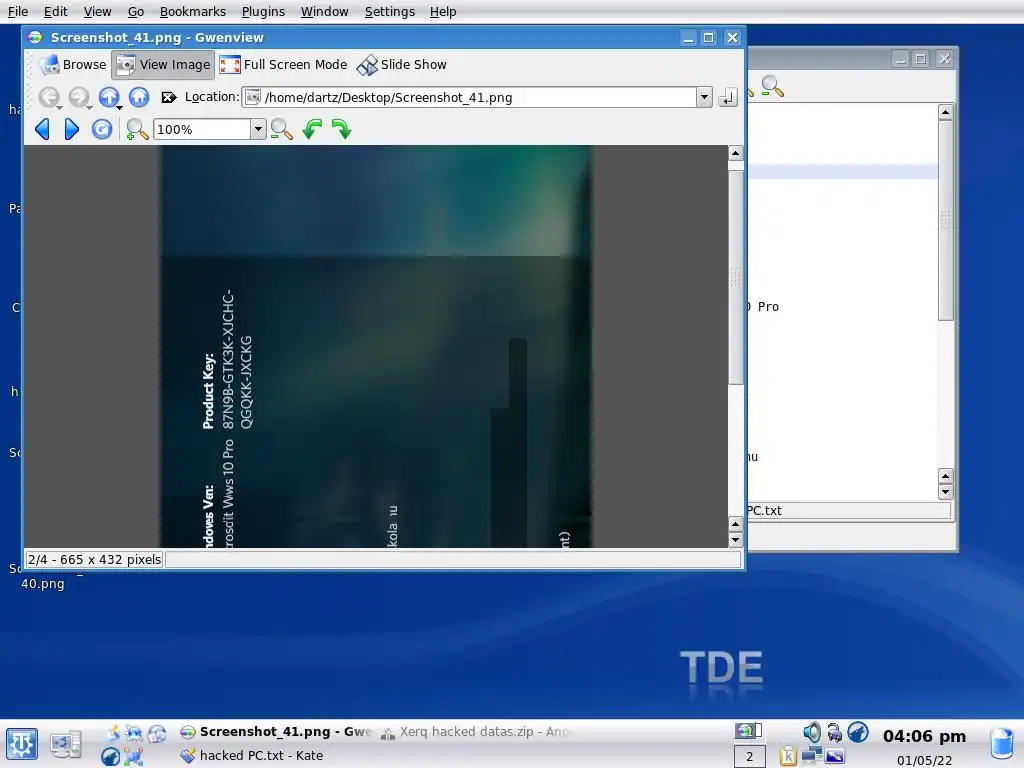Go up one folder level
Image resolution: width=1024 pixels, height=768 pixels.
click(x=109, y=97)
